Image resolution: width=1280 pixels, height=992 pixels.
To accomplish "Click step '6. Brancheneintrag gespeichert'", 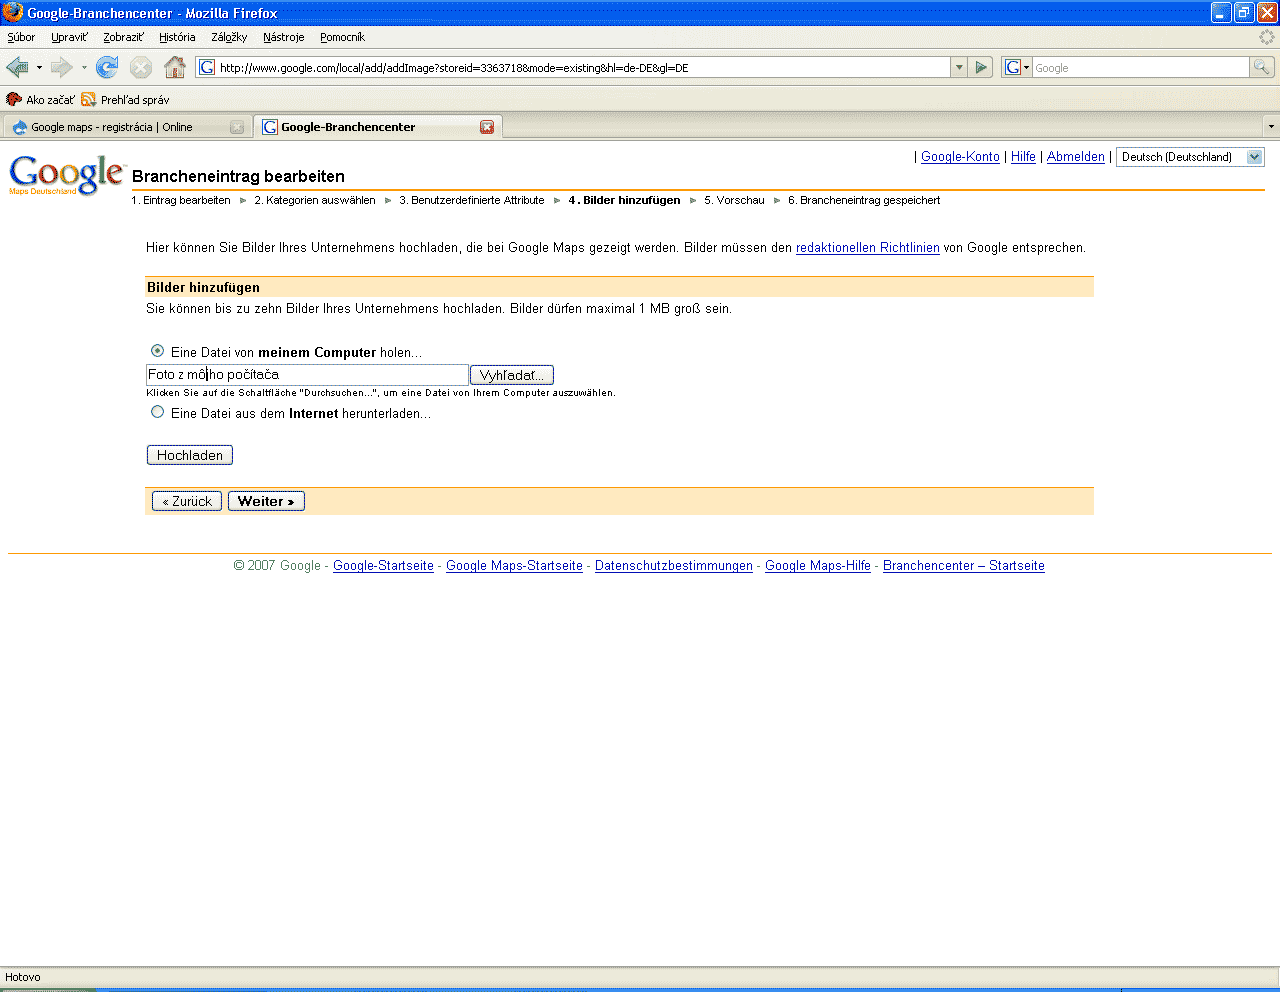I will tap(864, 200).
